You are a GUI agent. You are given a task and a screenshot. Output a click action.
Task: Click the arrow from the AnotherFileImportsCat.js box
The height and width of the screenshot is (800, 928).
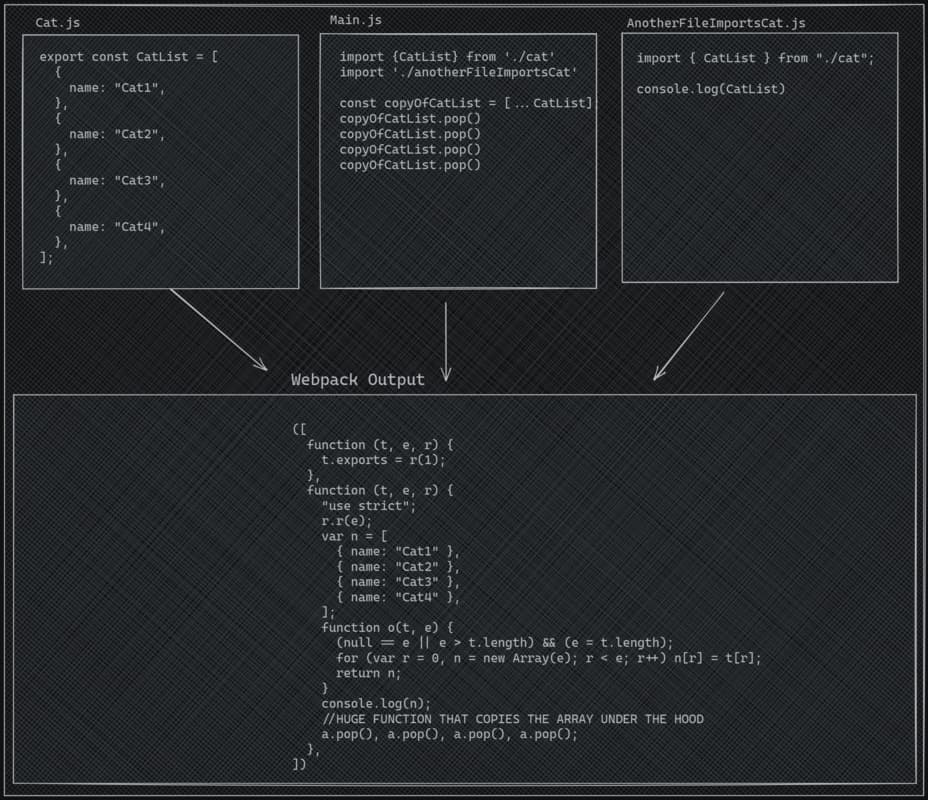coord(689,336)
